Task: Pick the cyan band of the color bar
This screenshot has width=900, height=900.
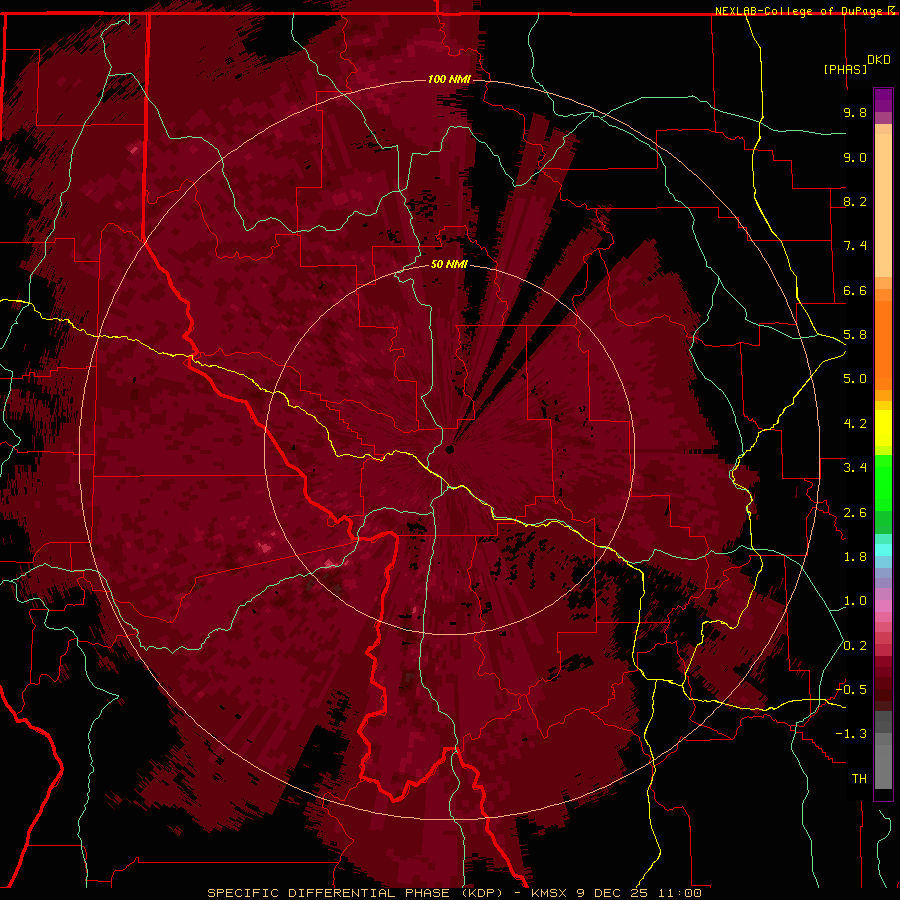Action: coord(883,549)
